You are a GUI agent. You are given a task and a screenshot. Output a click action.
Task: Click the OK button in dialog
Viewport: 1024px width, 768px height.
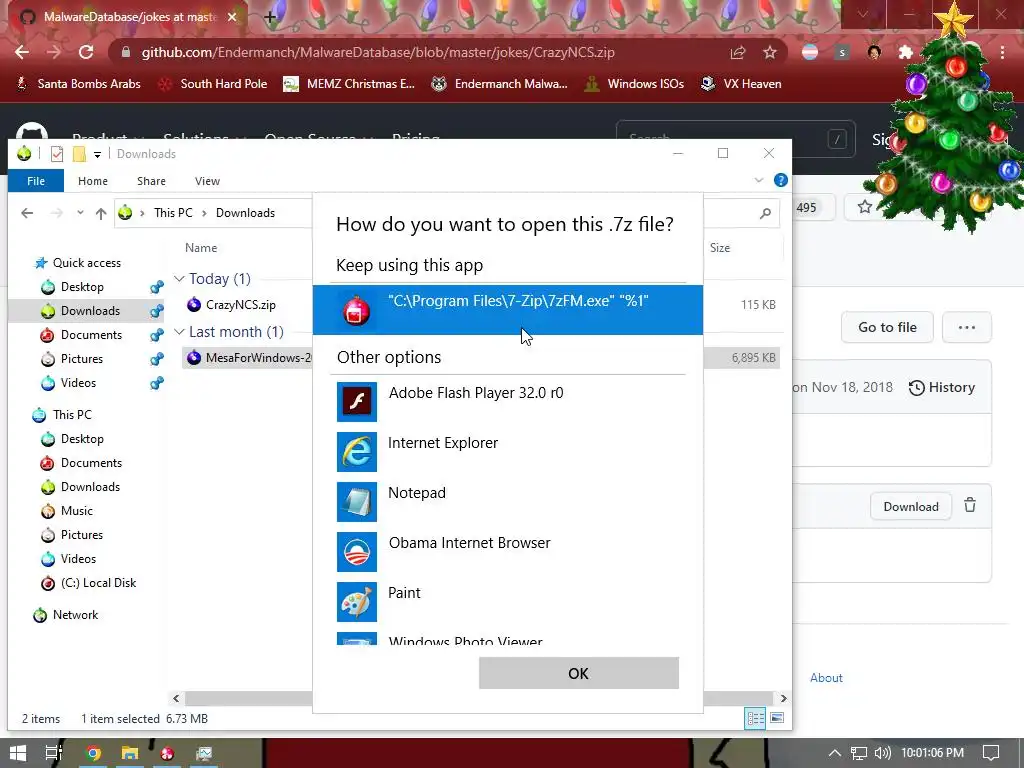pyautogui.click(x=579, y=673)
